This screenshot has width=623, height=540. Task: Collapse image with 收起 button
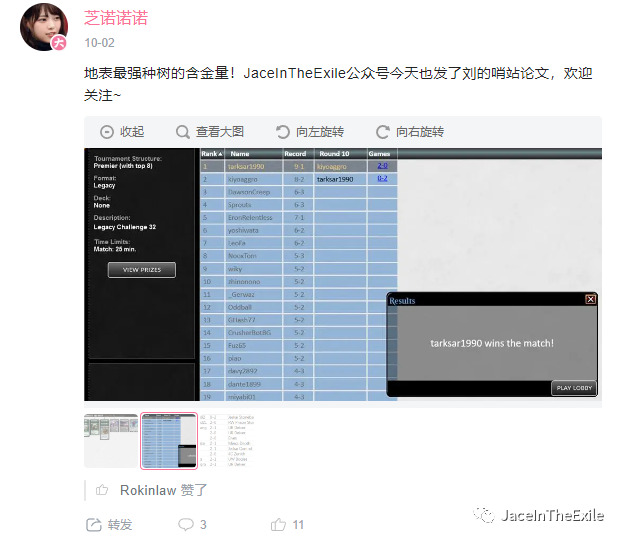pyautogui.click(x=122, y=132)
